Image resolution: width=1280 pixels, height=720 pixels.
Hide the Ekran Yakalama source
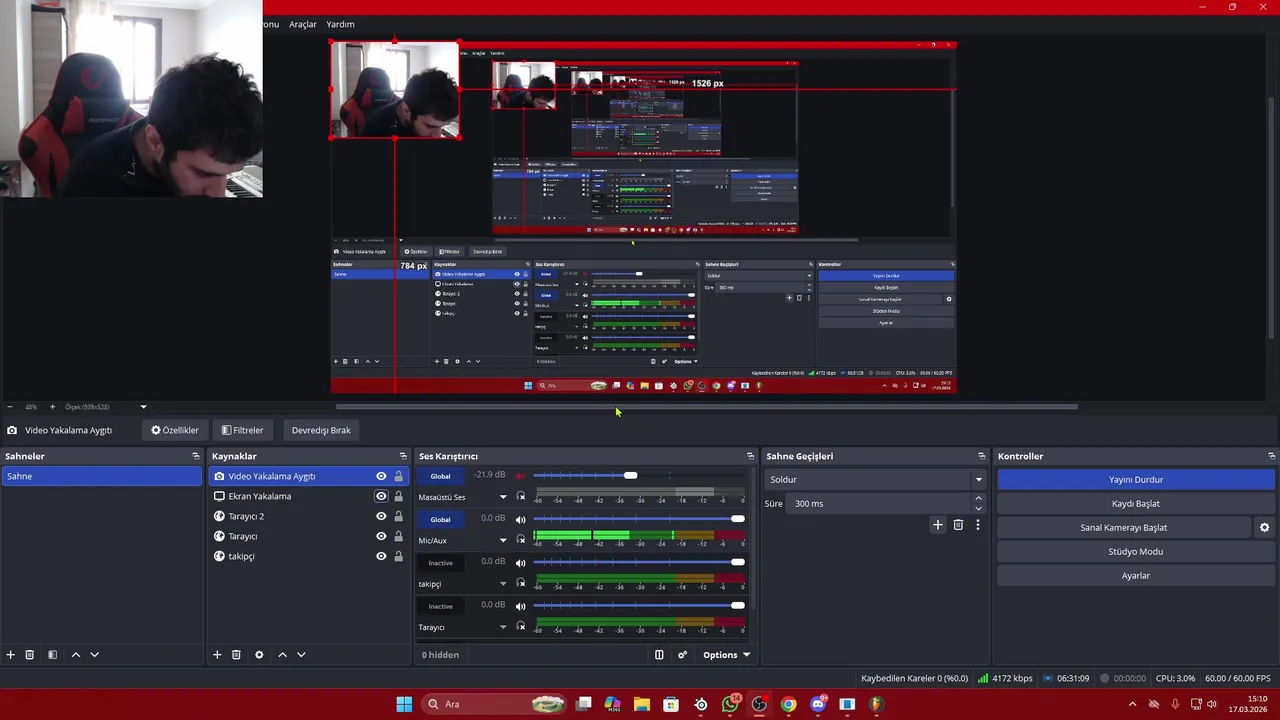[x=381, y=496]
